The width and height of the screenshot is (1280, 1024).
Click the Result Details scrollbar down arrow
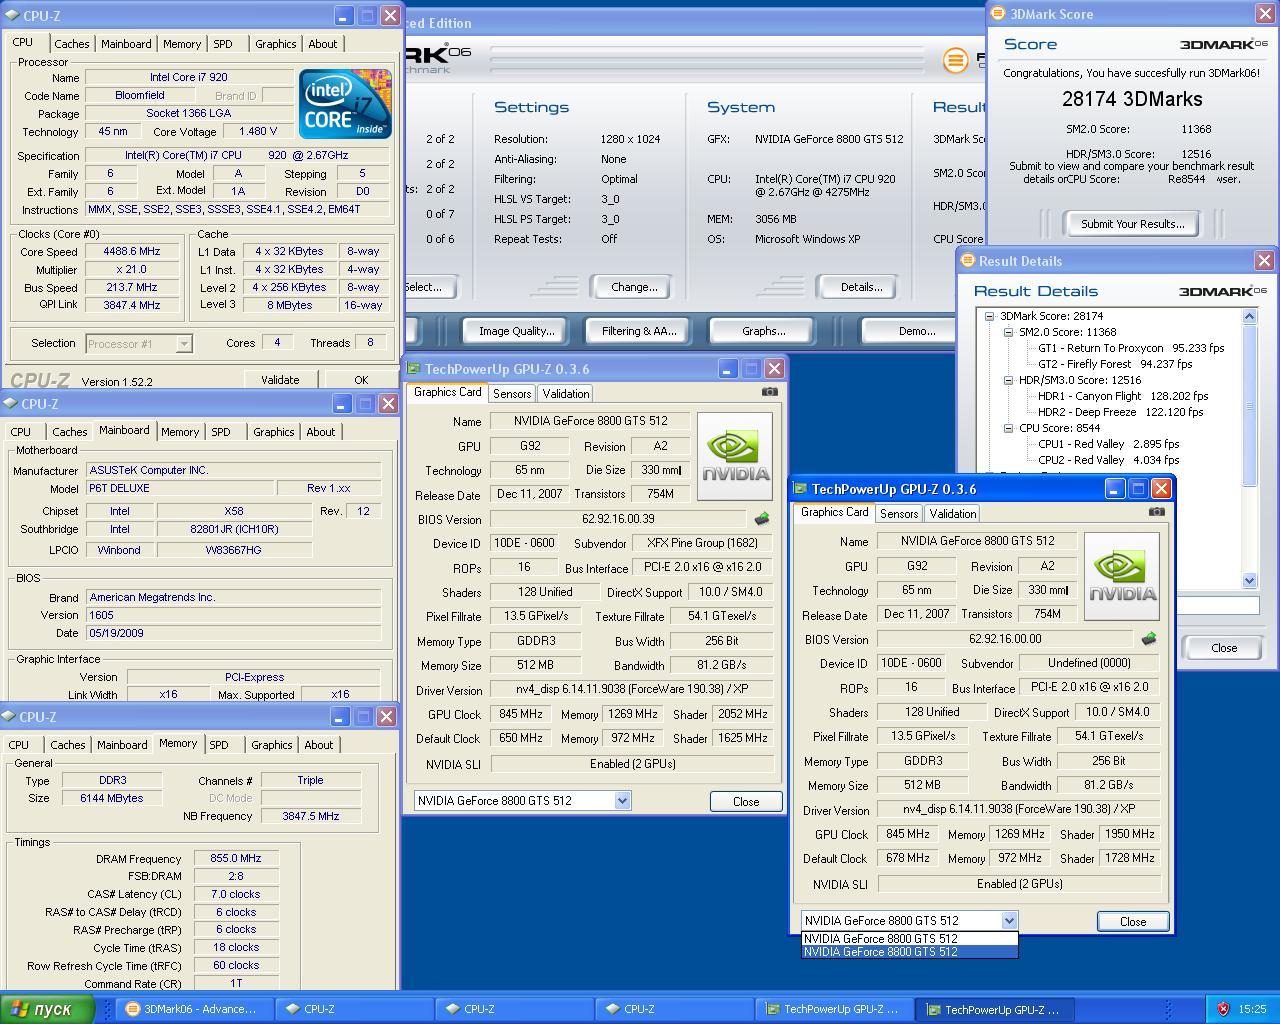(1249, 580)
